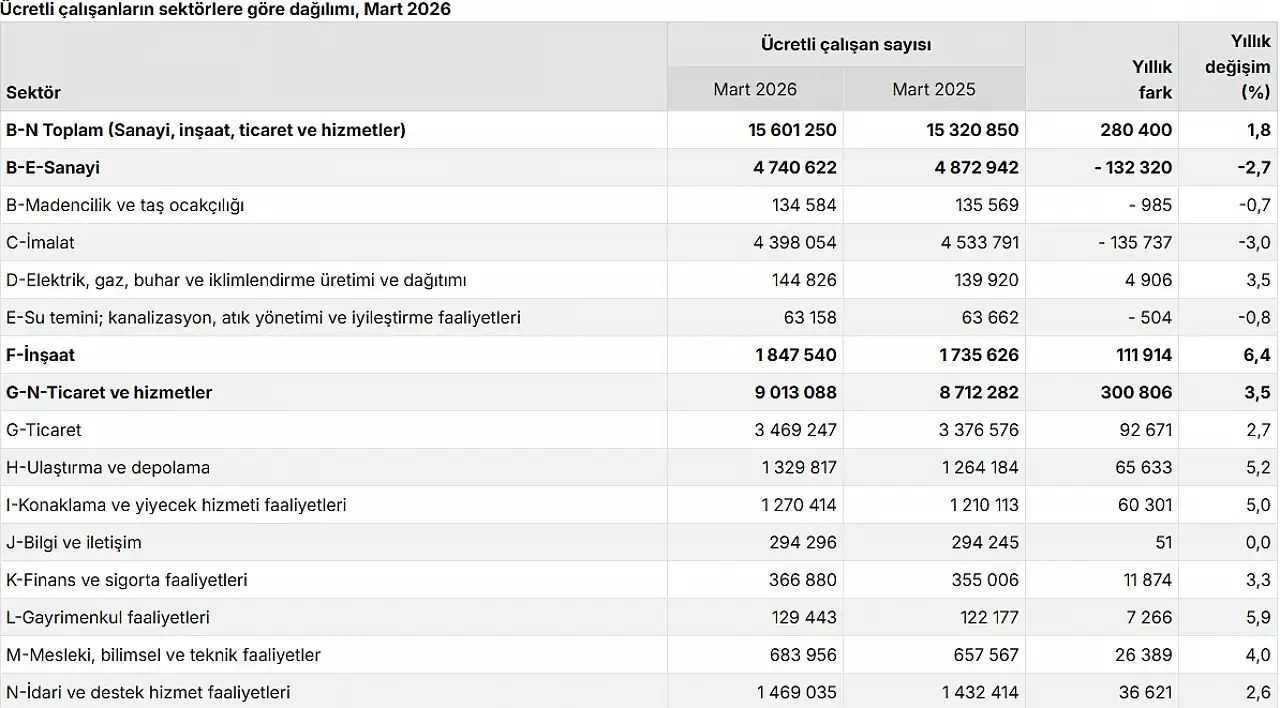
Task: Select the difference - 132 320
Action: click(x=1133, y=168)
